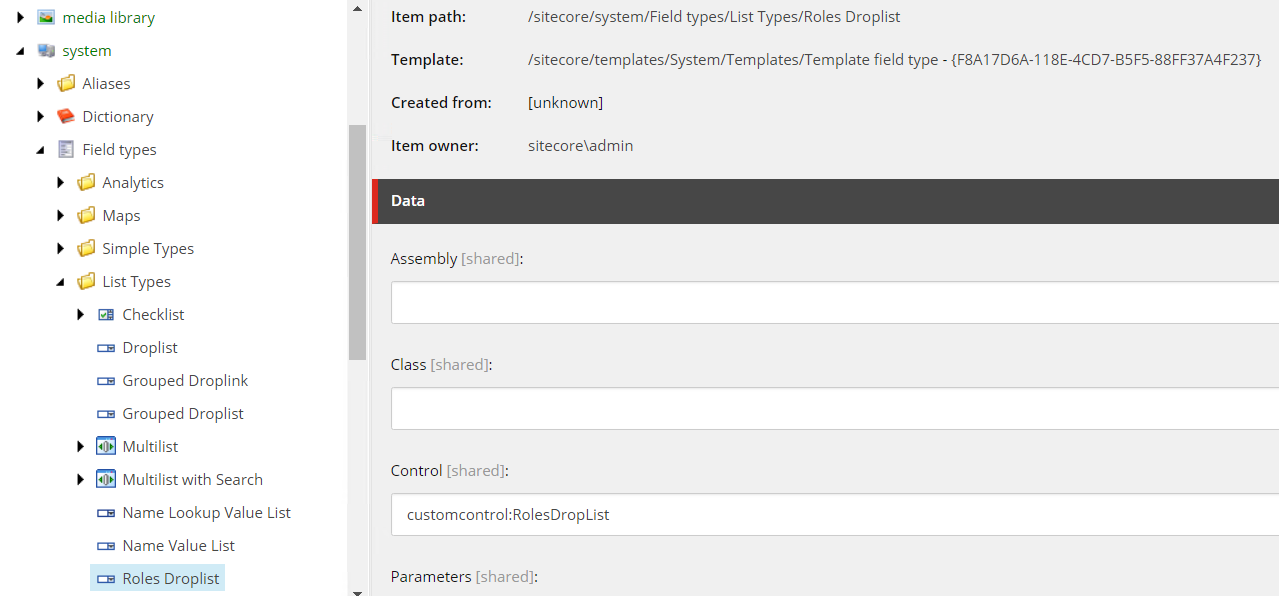Click the Control field with customcontrol:RolesDropList
Screen dimensions: 1279x596
(835, 514)
